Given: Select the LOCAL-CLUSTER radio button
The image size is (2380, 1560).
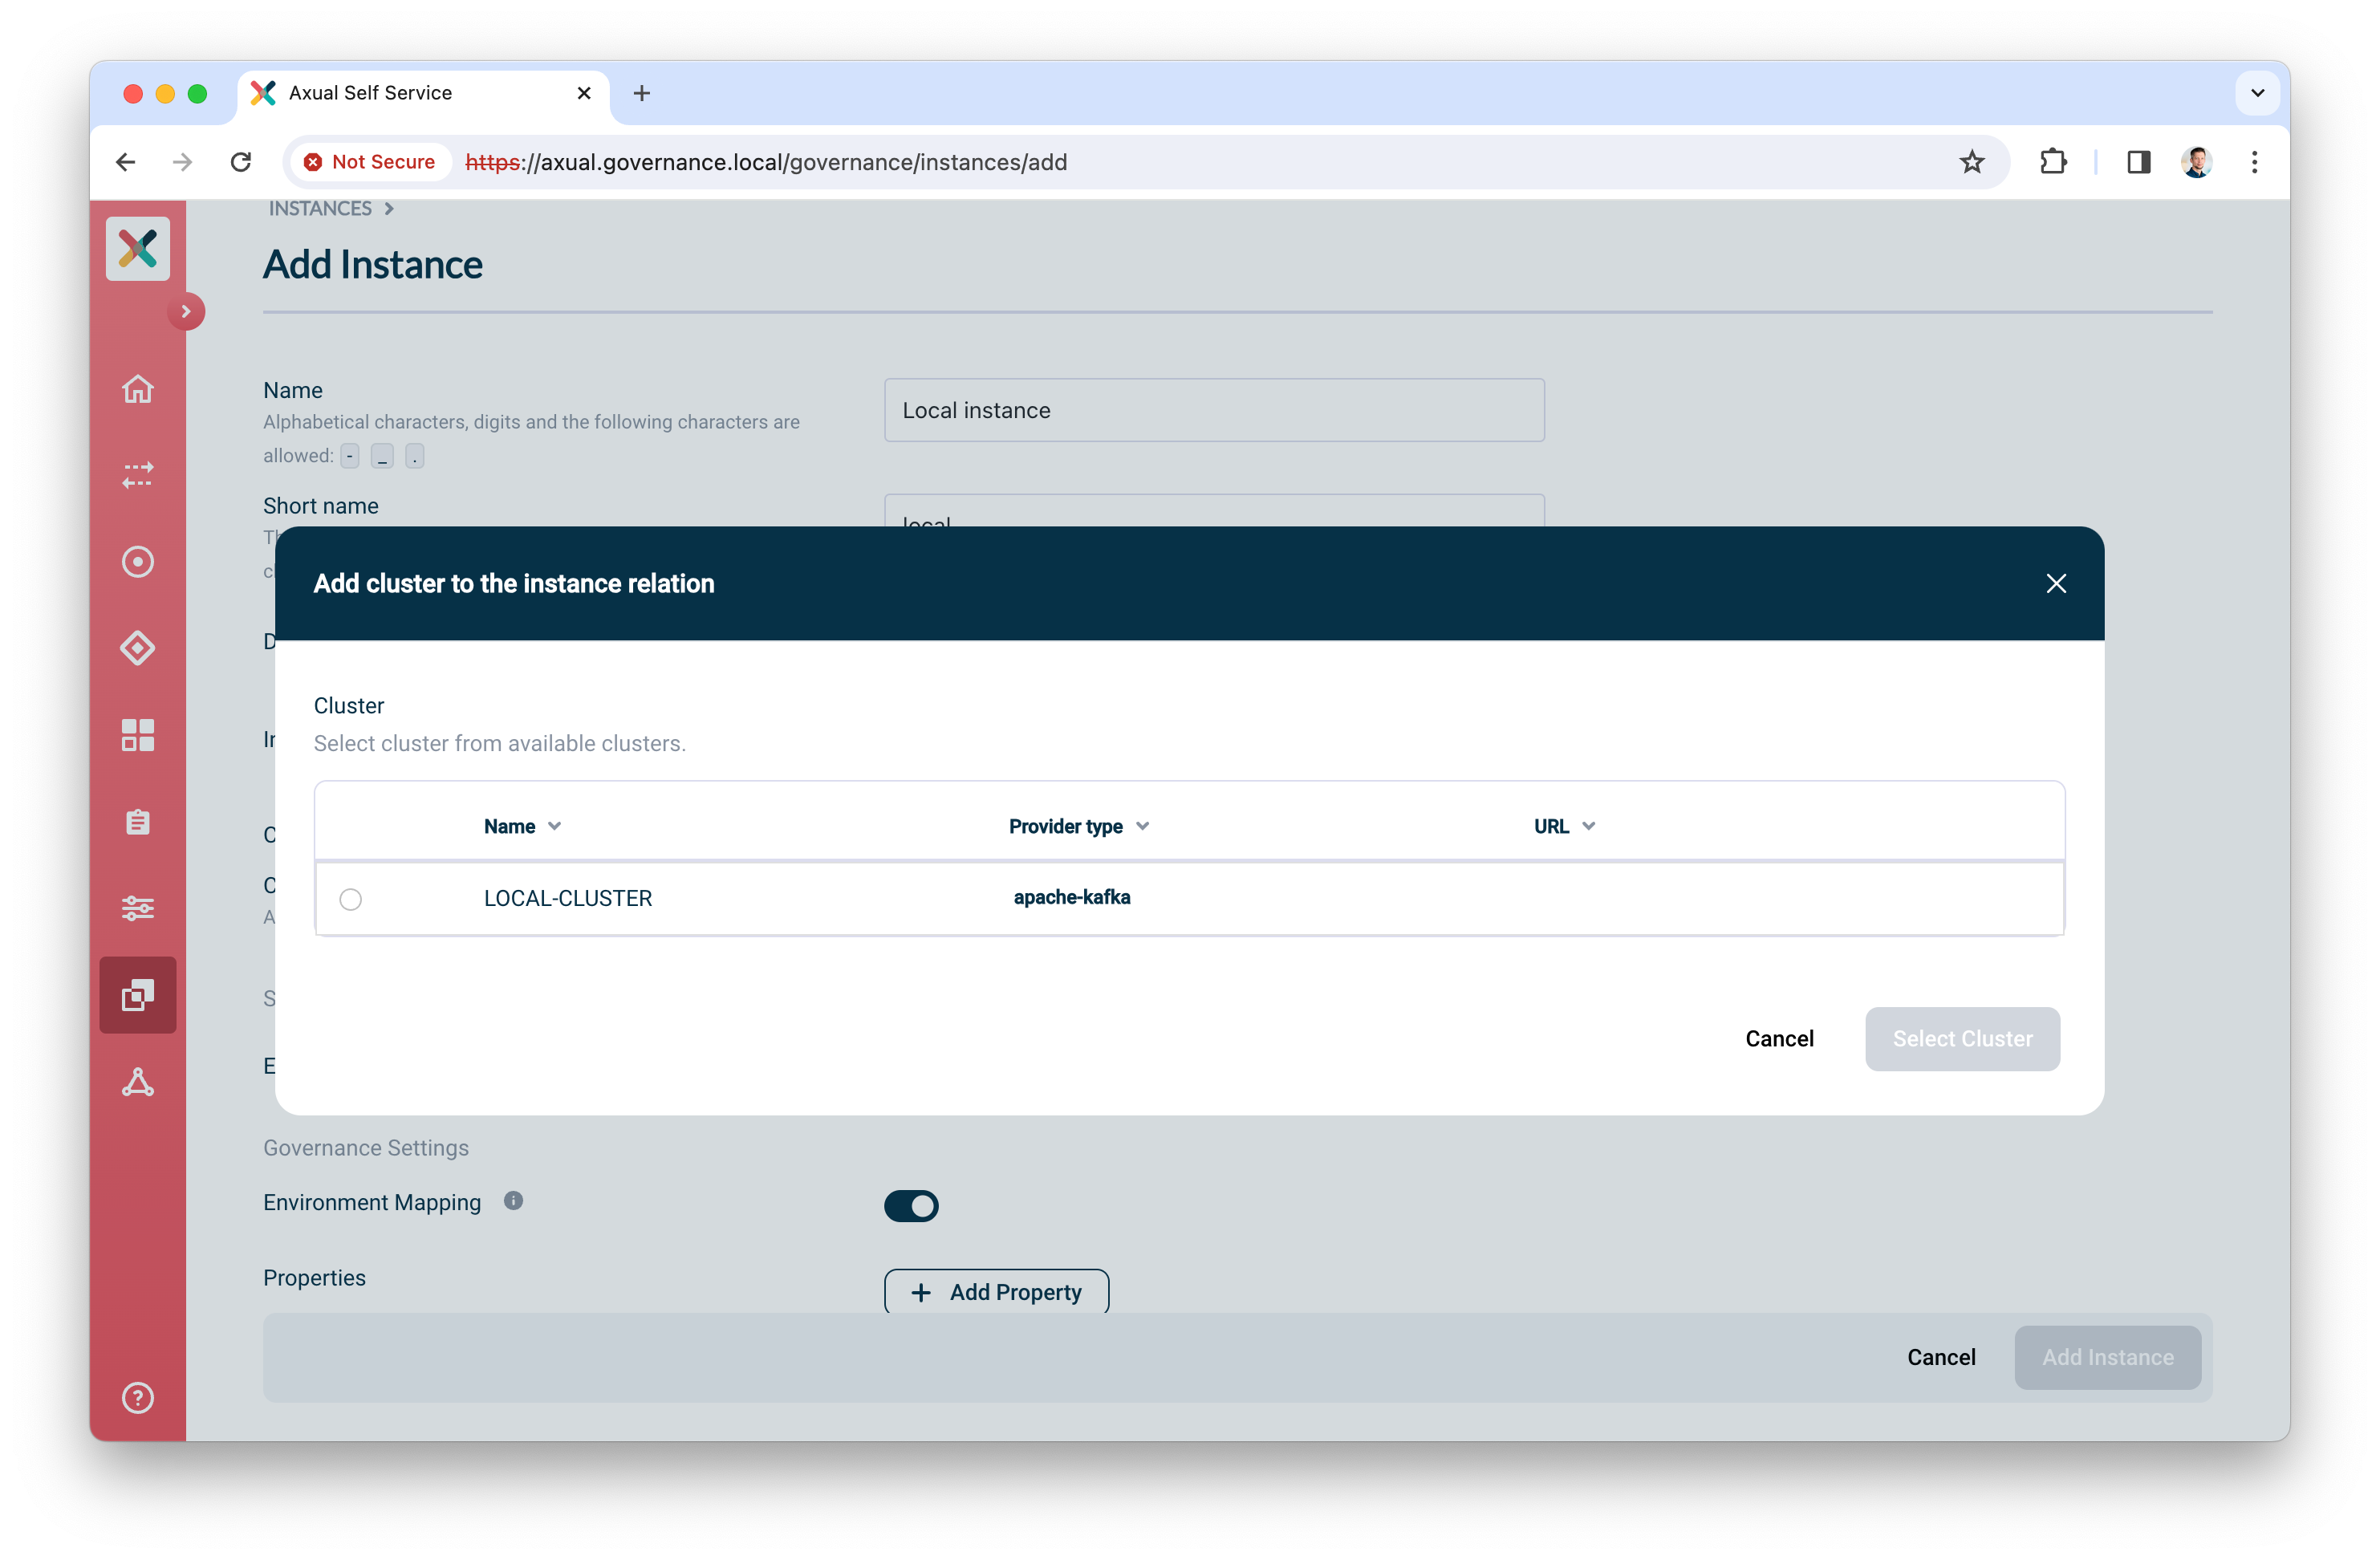Looking at the screenshot, I should [350, 898].
